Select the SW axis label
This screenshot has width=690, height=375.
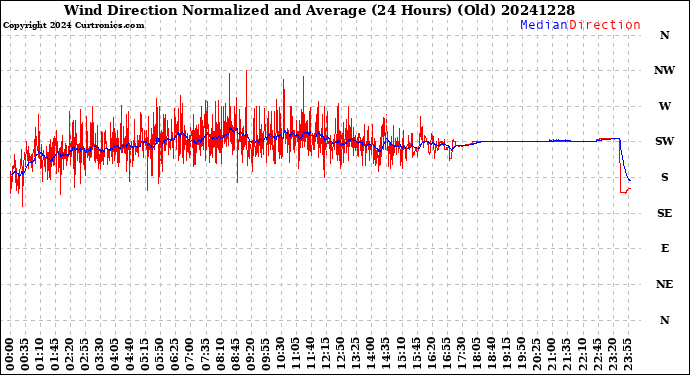pyautogui.click(x=664, y=141)
